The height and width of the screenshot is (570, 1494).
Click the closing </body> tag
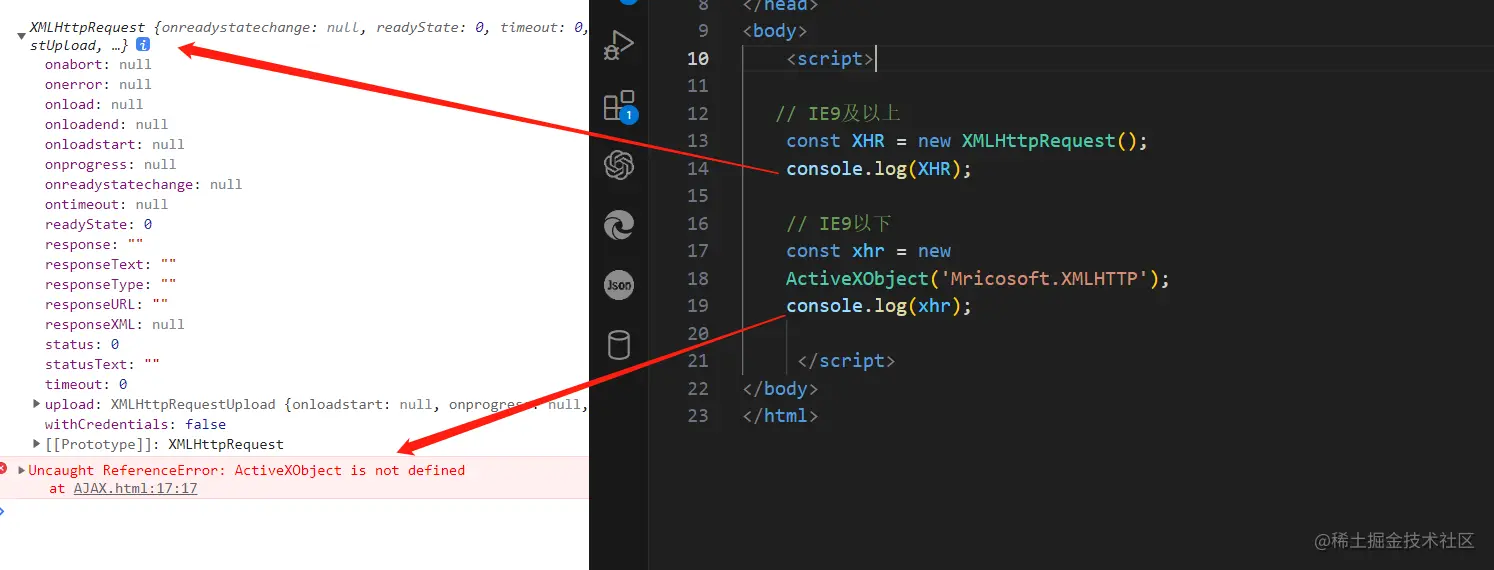coord(780,388)
